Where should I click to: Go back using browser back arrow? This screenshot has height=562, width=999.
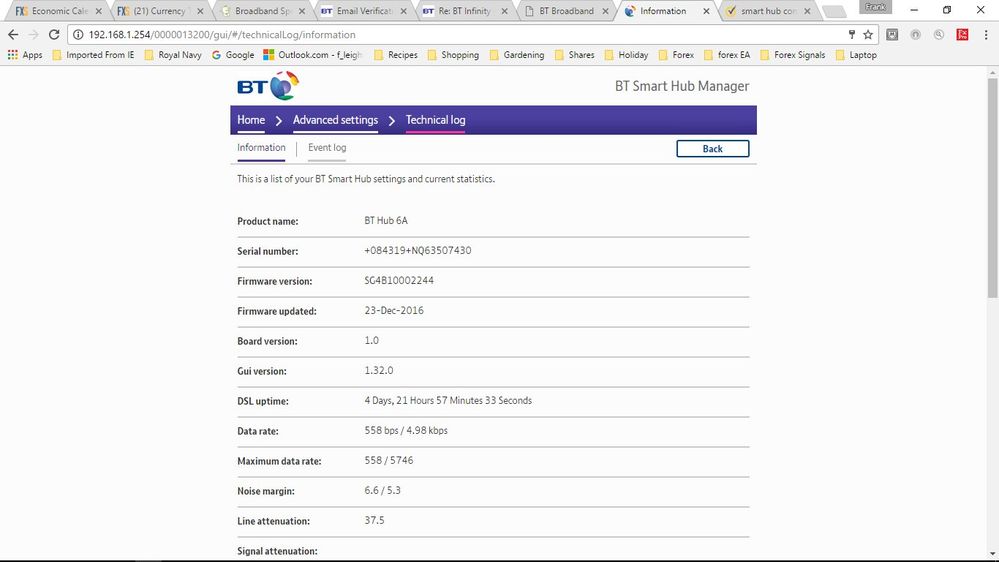(x=13, y=34)
